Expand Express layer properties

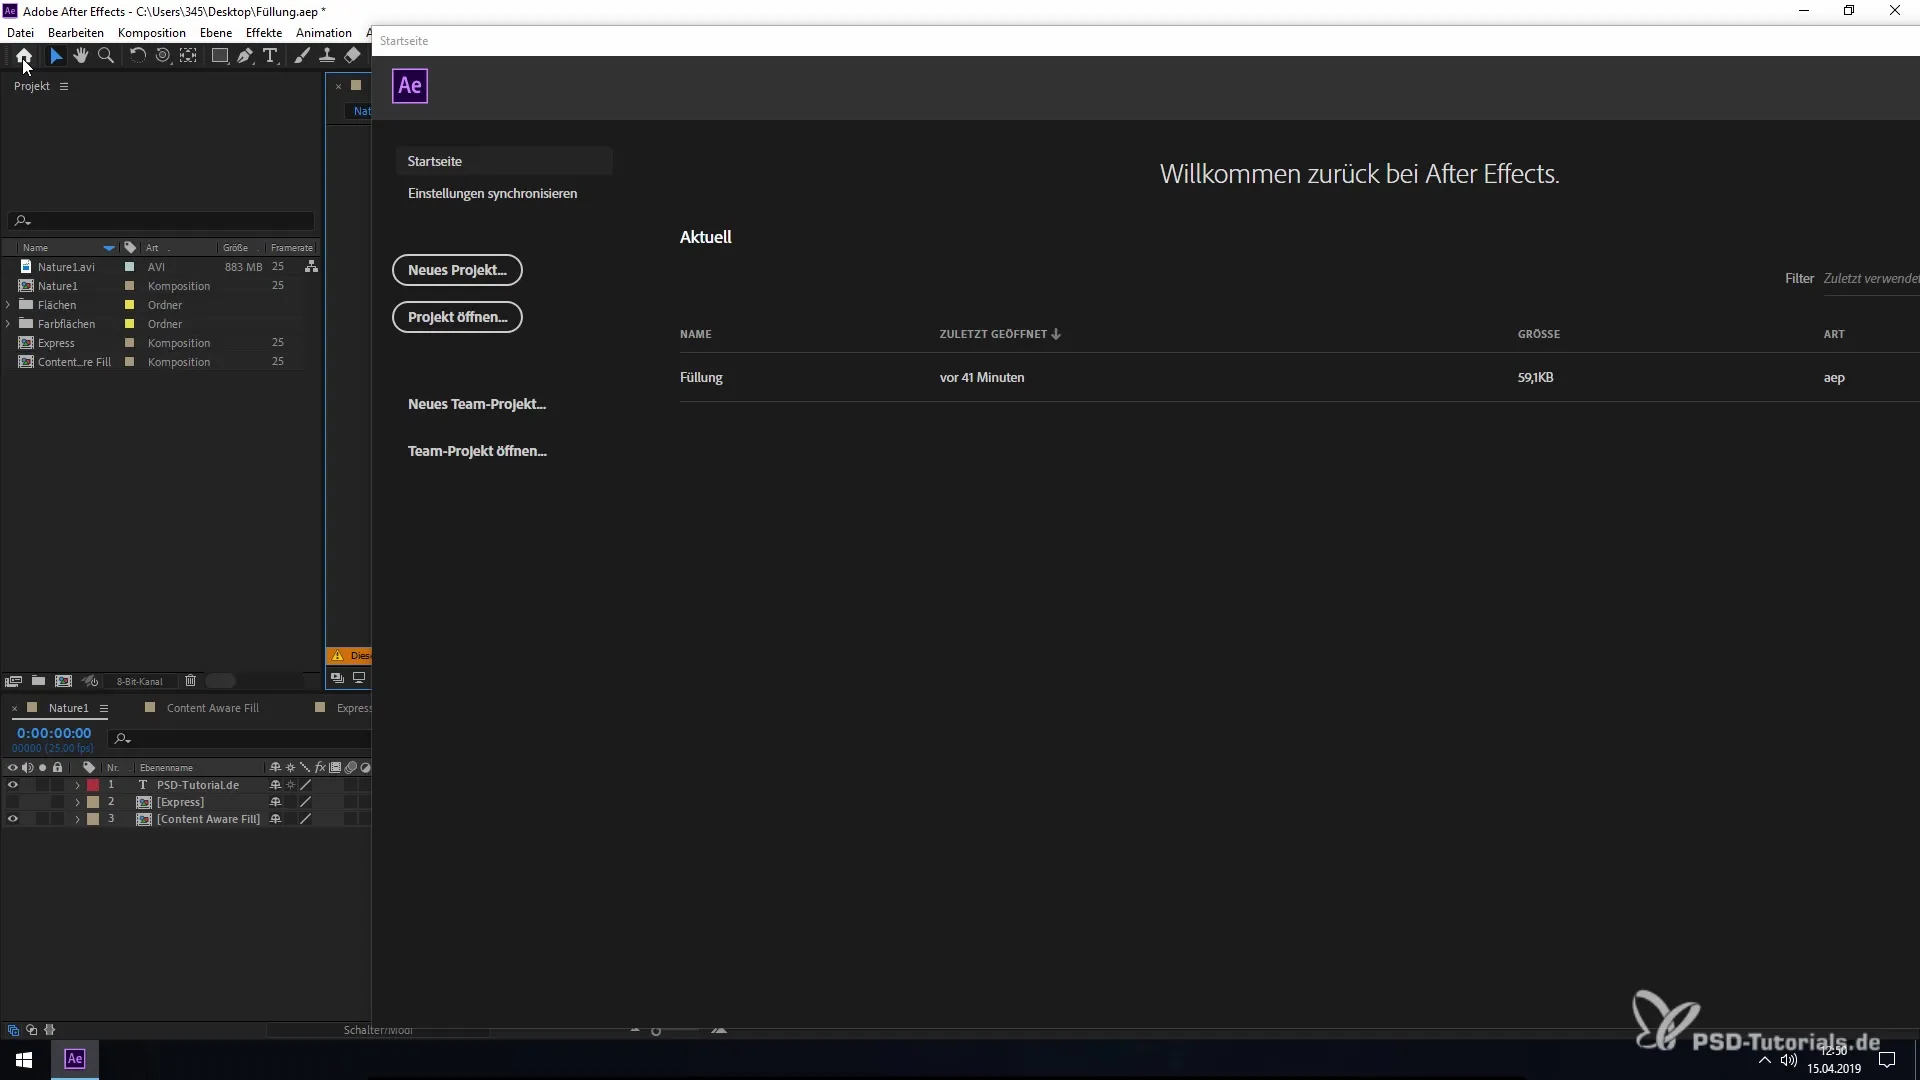click(x=77, y=803)
